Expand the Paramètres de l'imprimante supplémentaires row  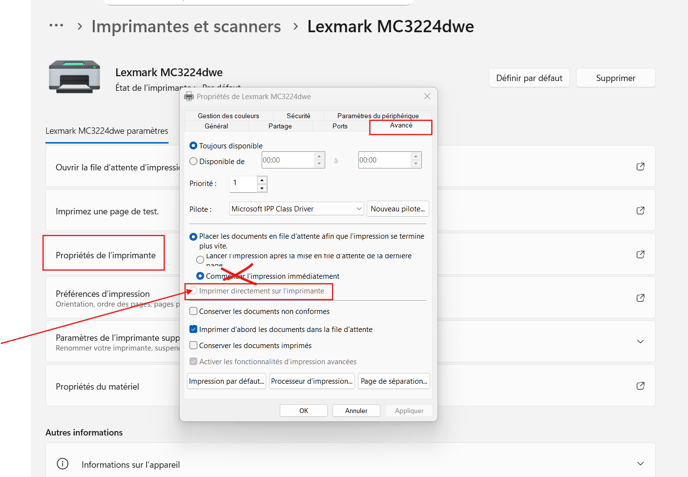[640, 342]
